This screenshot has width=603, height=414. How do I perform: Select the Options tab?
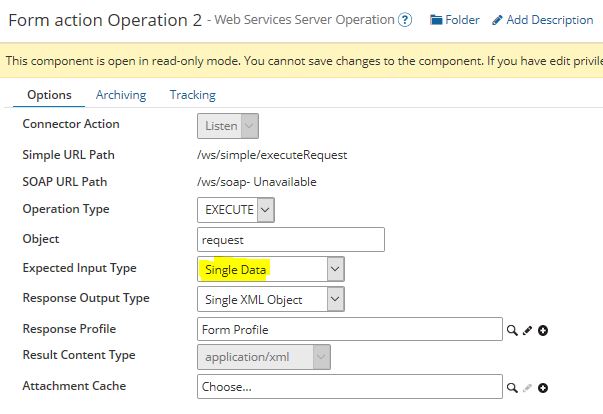[x=48, y=95]
